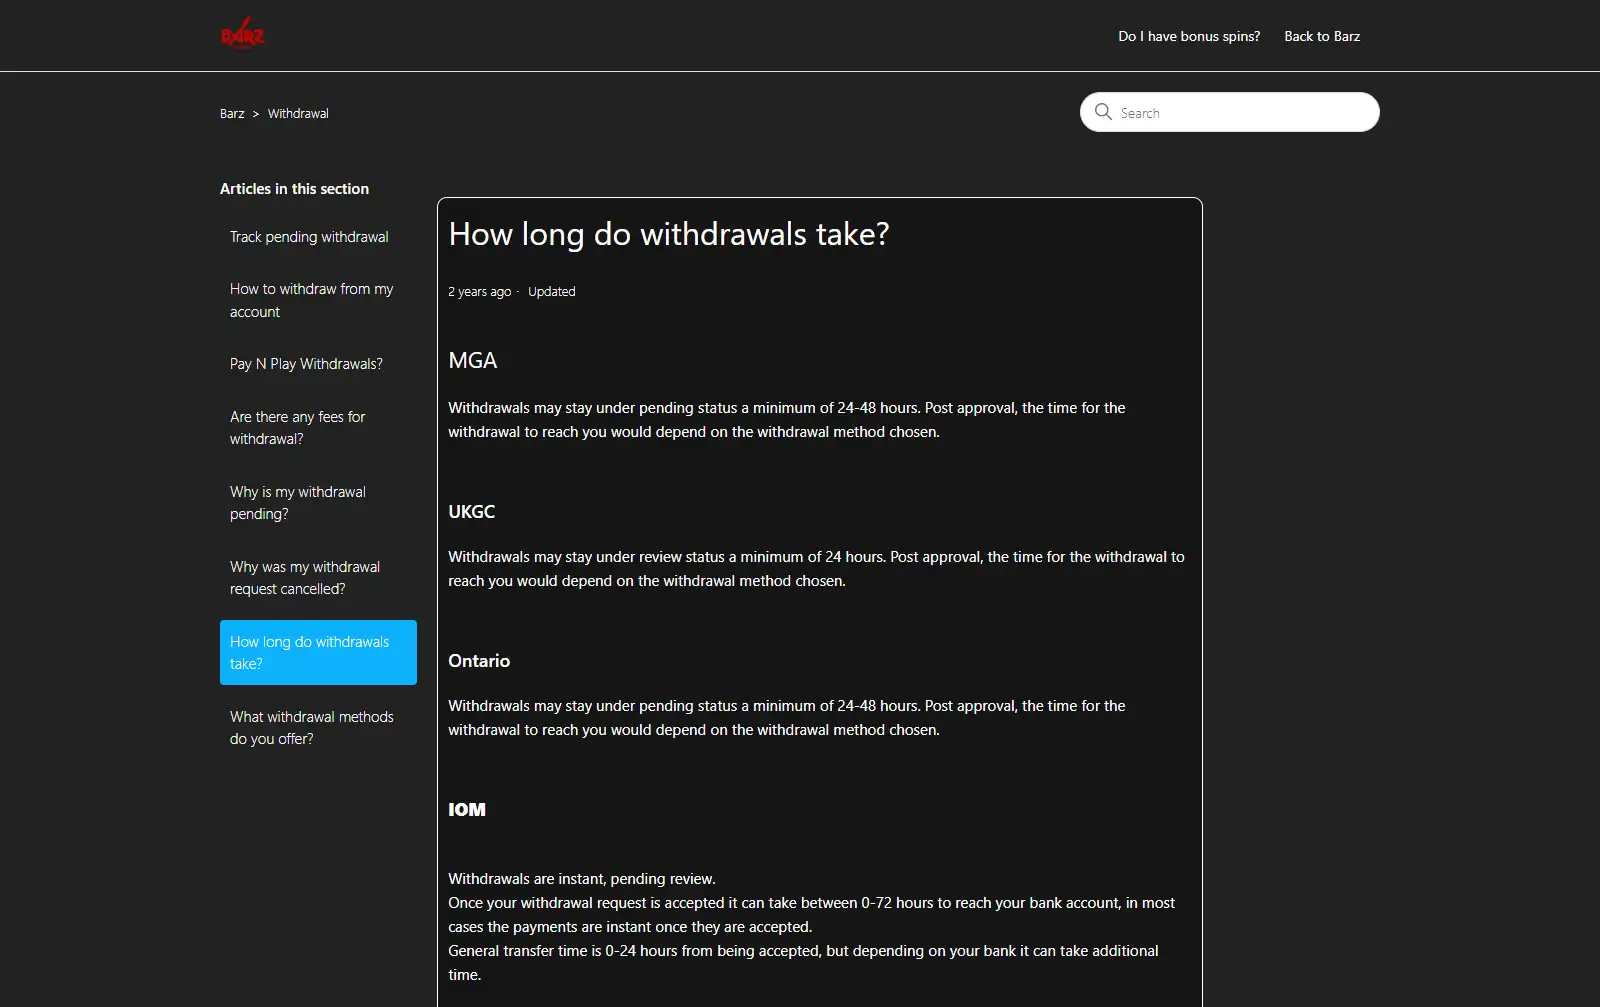Open the Withdrawal breadcrumb section
The image size is (1600, 1007).
point(298,114)
